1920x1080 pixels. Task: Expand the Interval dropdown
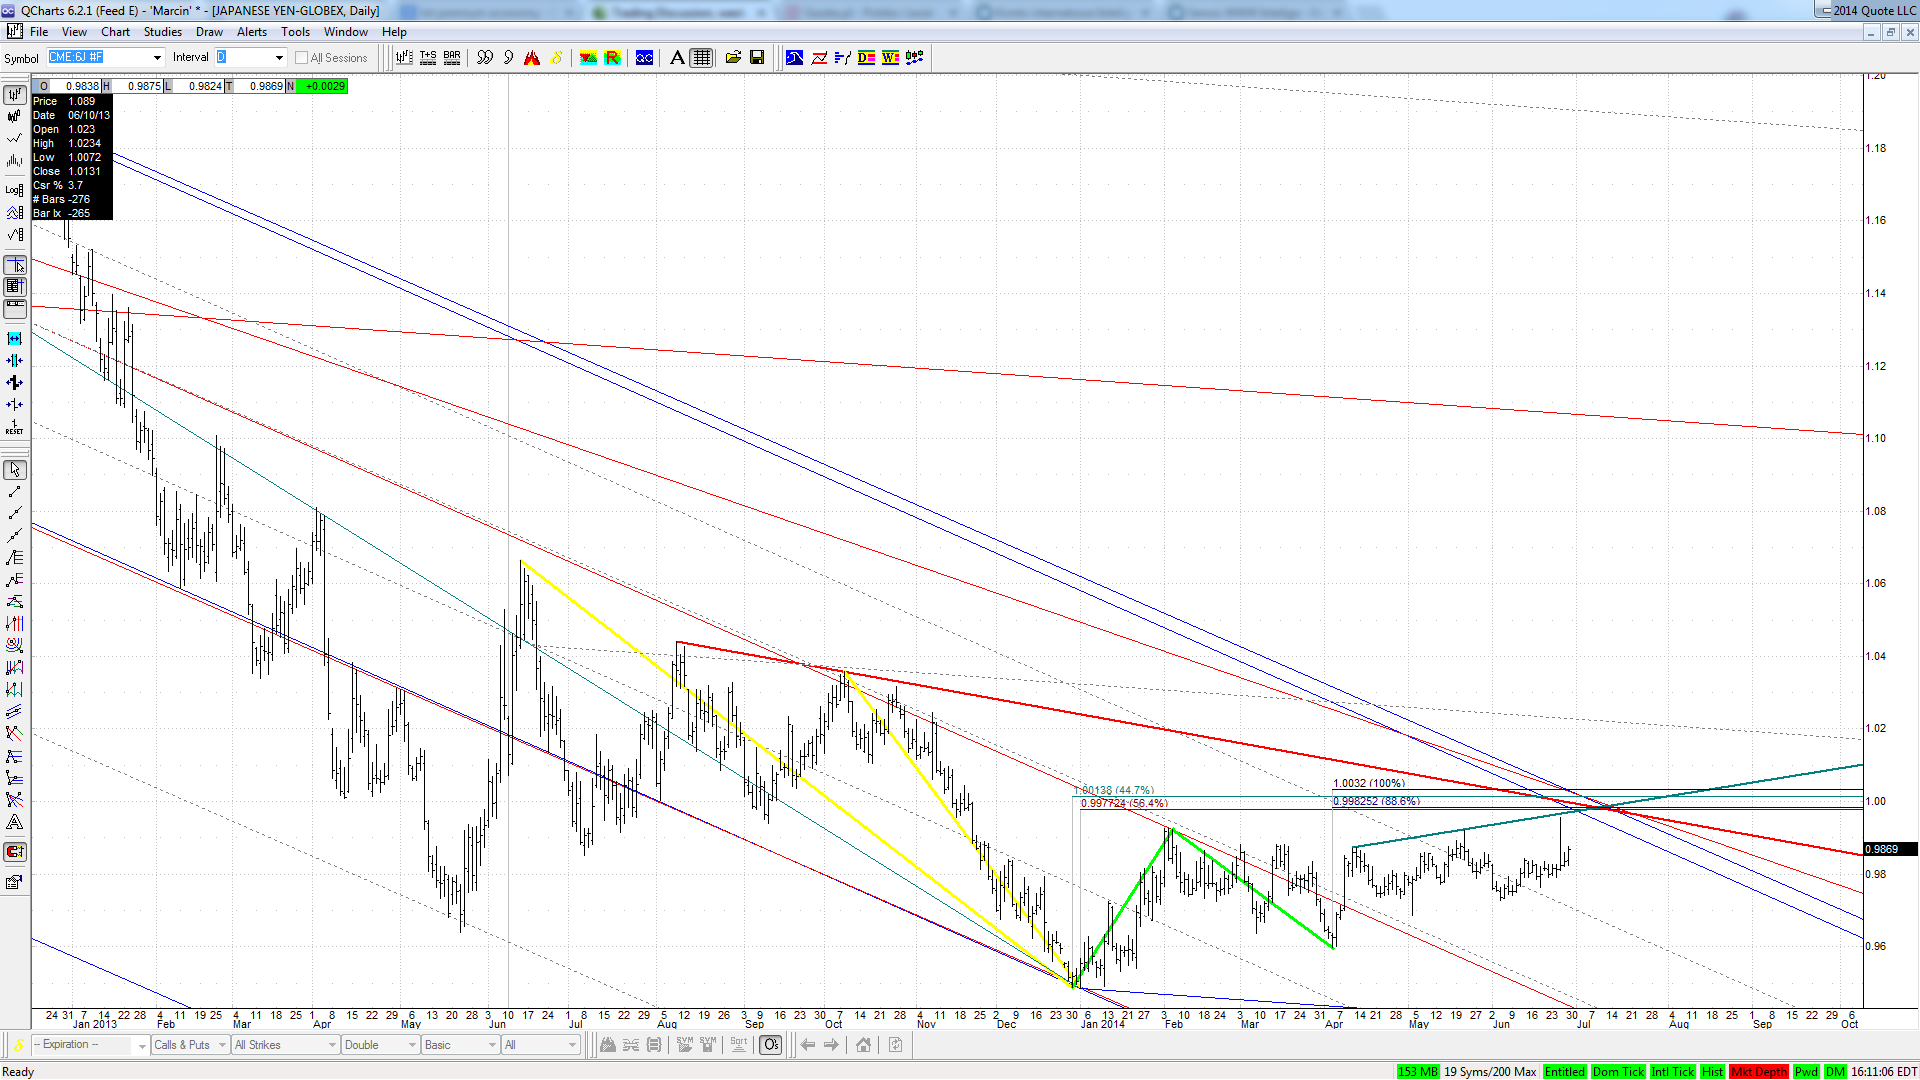click(x=279, y=58)
